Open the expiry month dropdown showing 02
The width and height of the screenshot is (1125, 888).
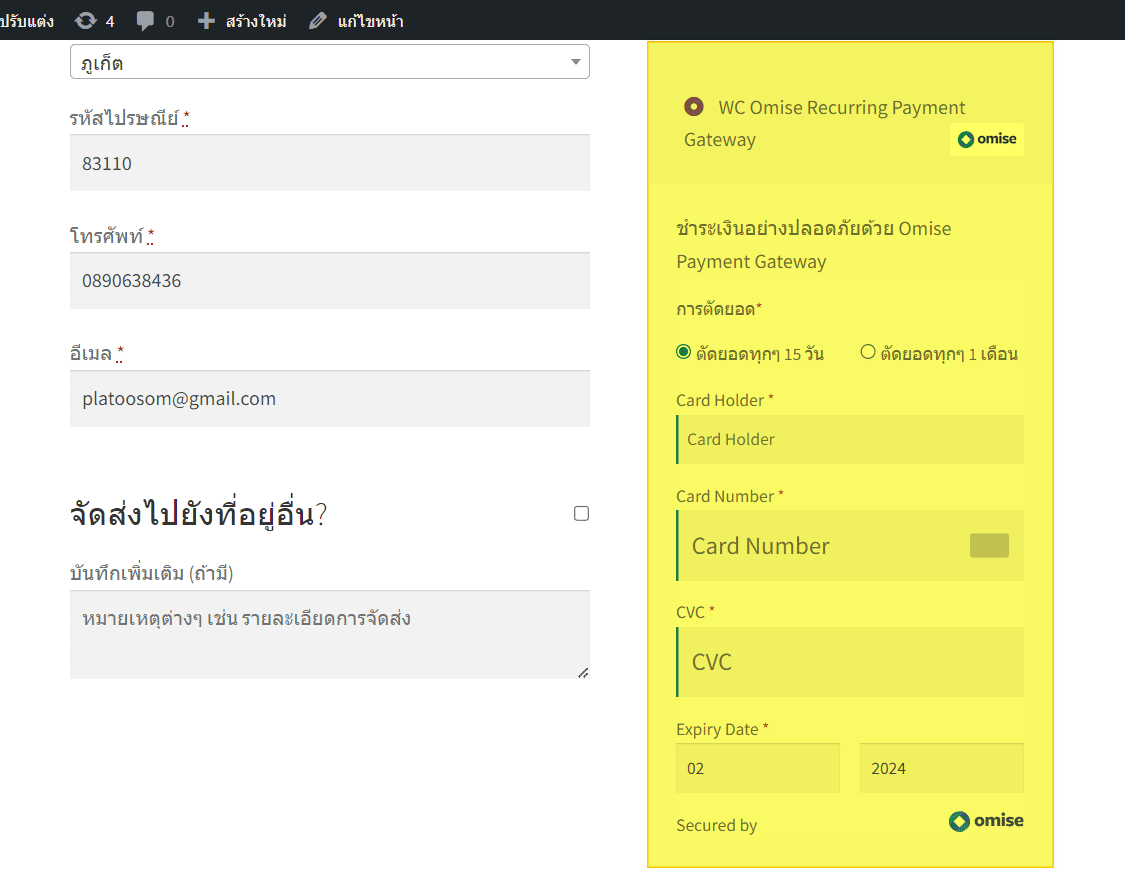757,768
